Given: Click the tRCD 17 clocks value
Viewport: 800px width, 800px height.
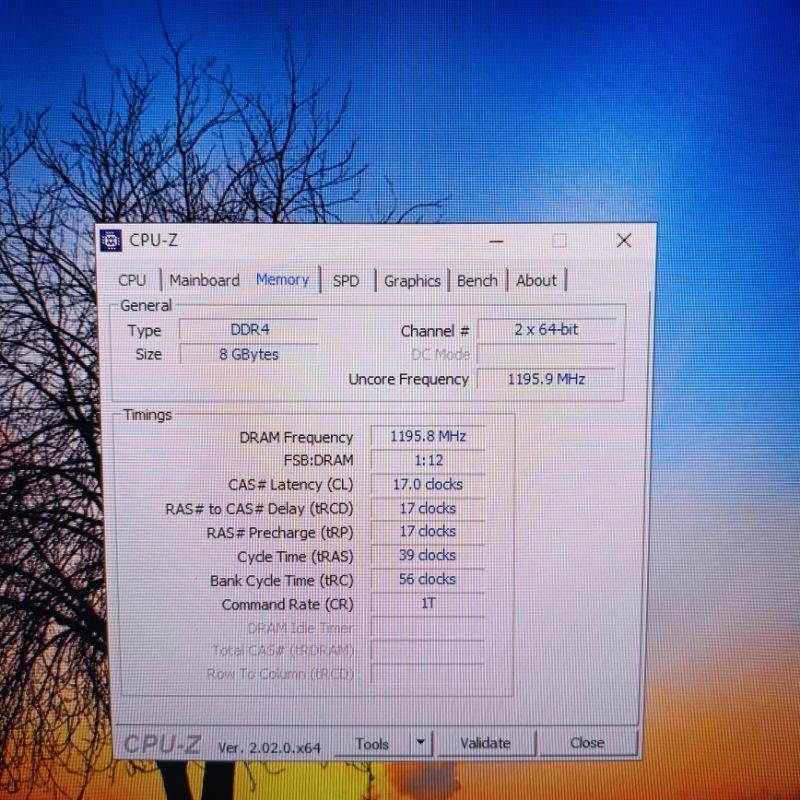Looking at the screenshot, I should (x=428, y=508).
